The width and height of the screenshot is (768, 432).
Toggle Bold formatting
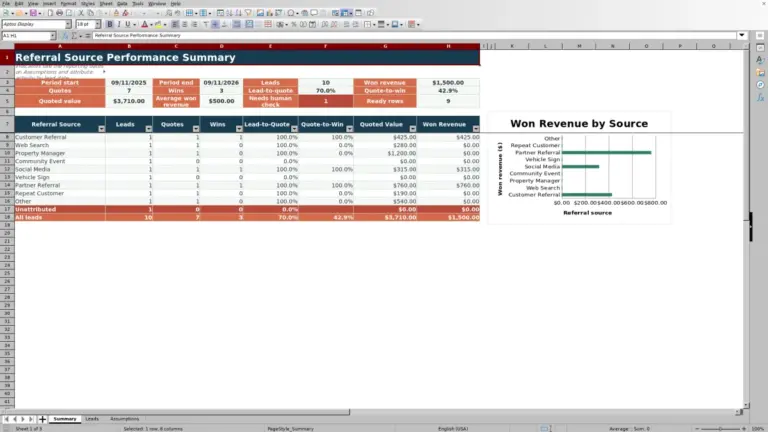tap(109, 24)
